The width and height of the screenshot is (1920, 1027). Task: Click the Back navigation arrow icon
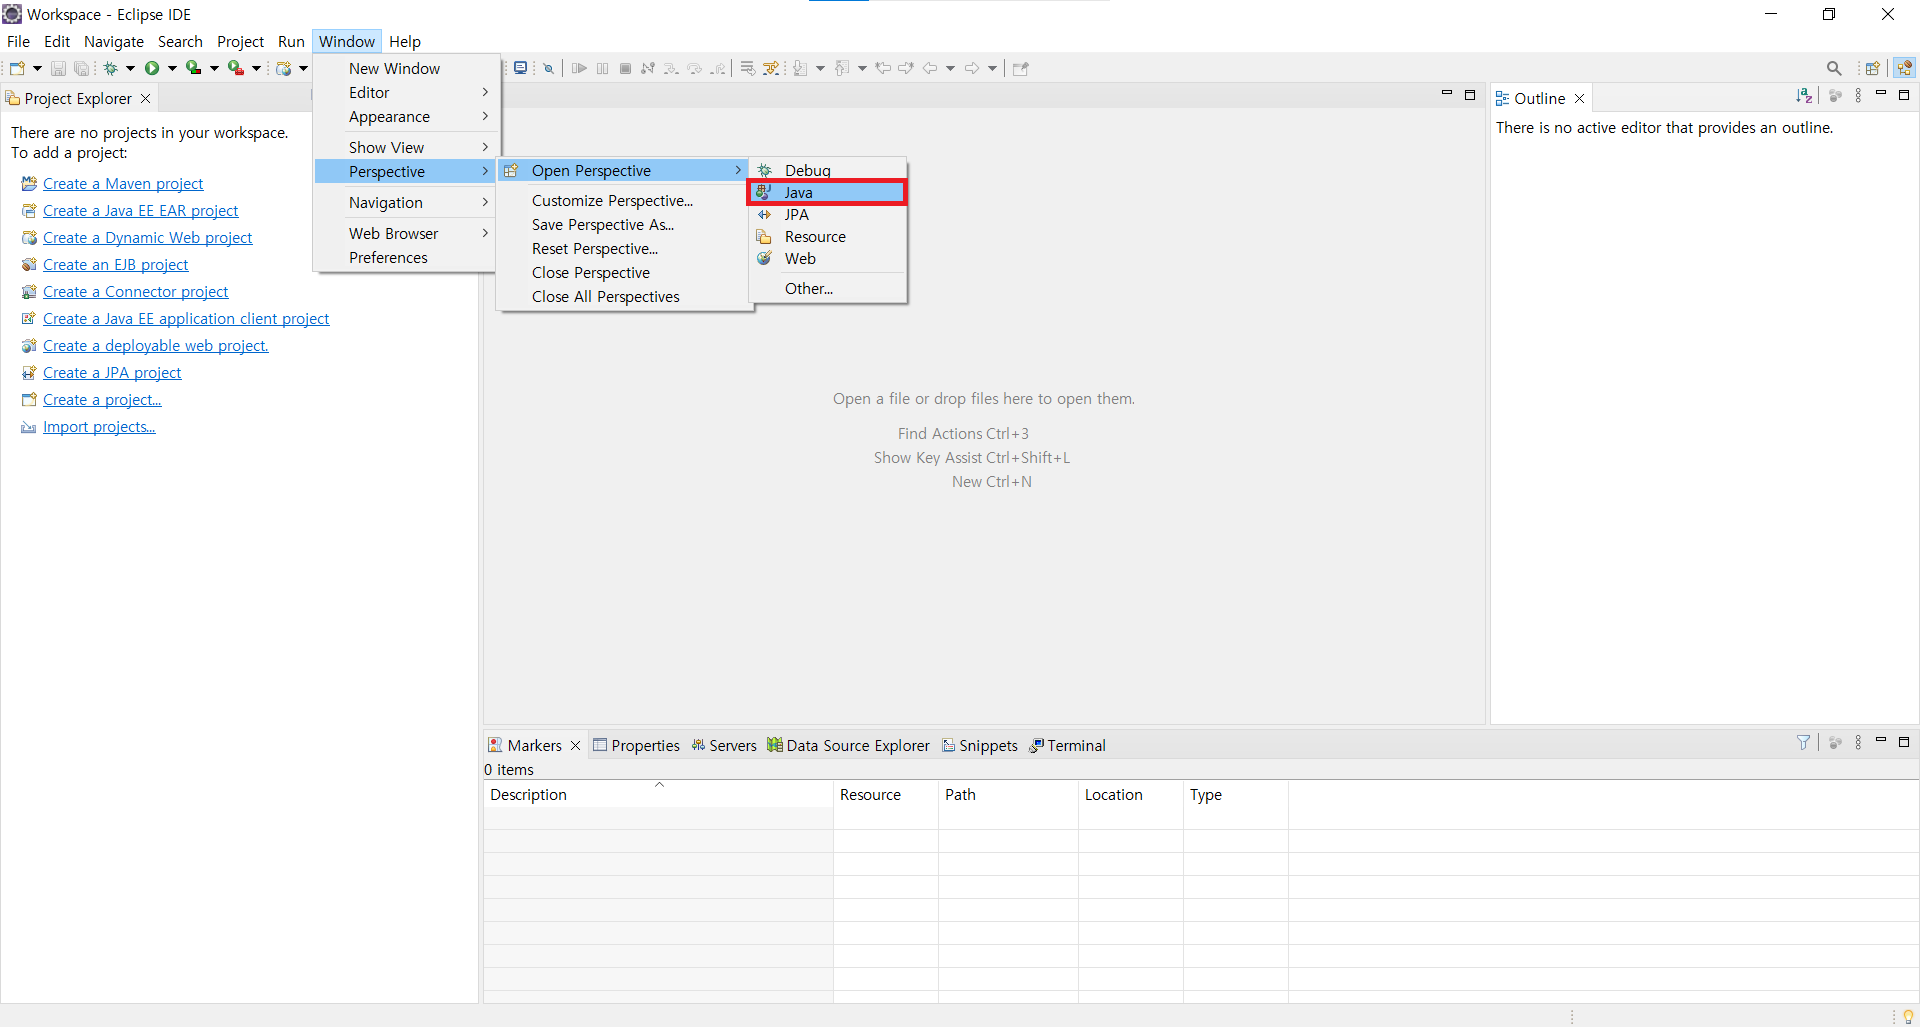pos(930,68)
